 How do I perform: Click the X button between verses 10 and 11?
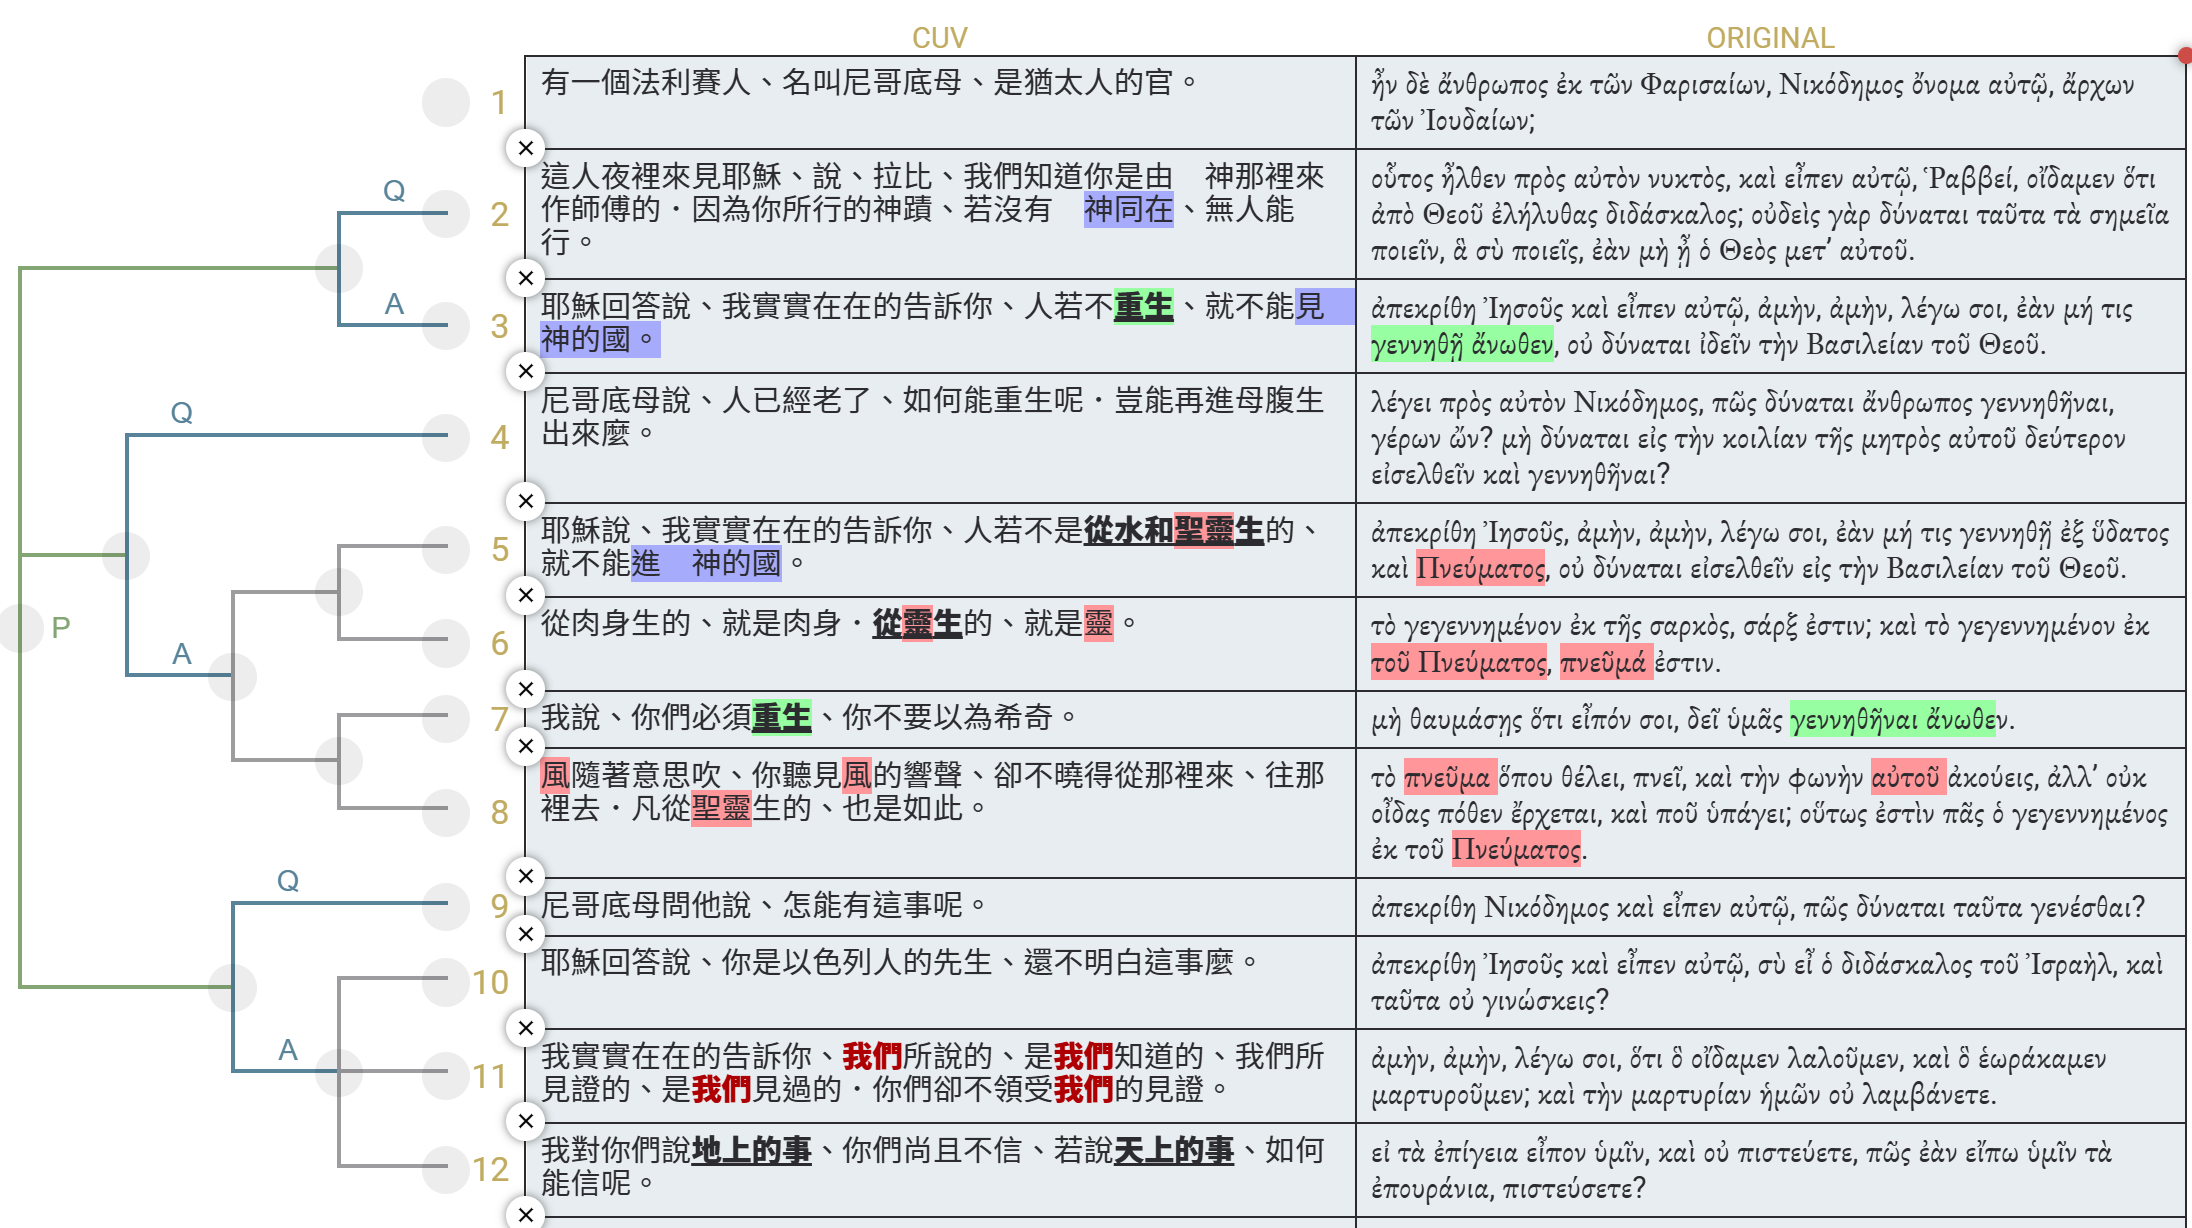(x=526, y=1028)
